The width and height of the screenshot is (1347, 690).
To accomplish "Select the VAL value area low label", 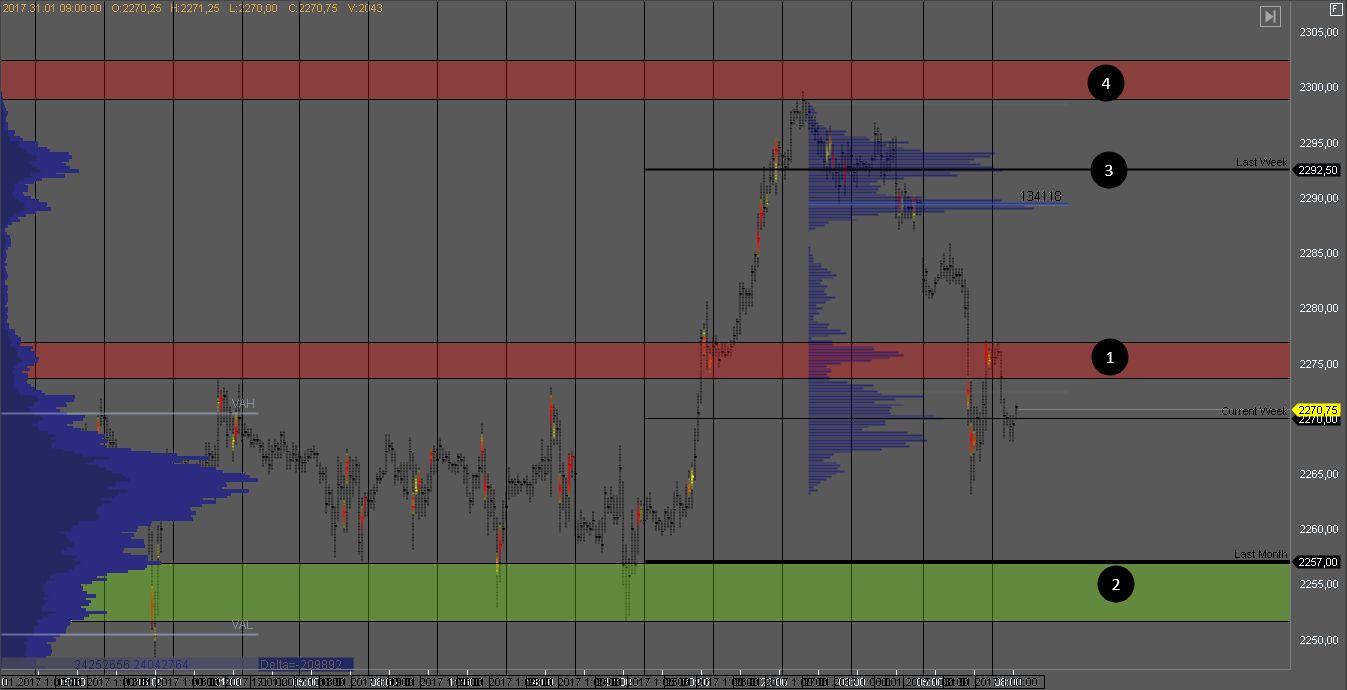I will [242, 625].
